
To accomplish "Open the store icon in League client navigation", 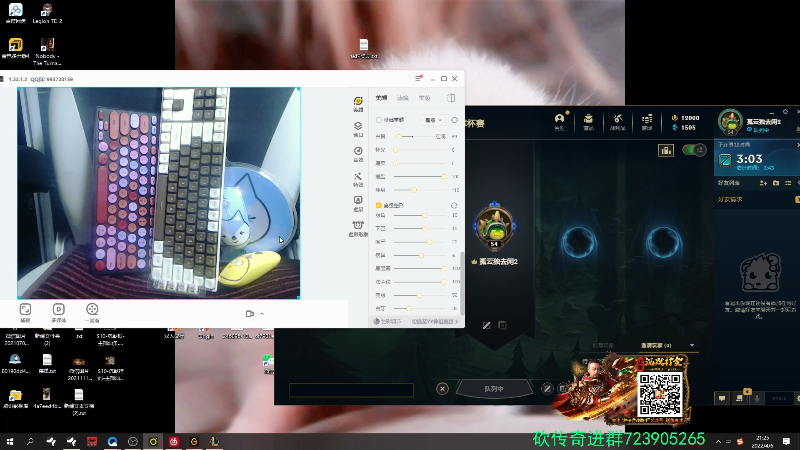I will (647, 122).
